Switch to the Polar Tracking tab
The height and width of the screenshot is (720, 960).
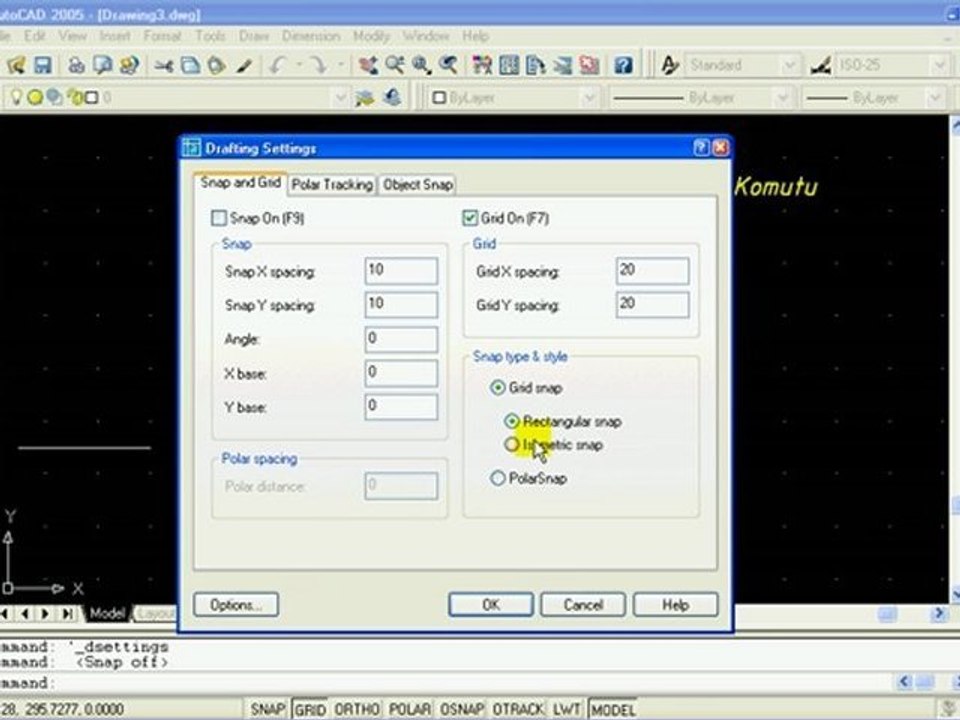[x=332, y=184]
